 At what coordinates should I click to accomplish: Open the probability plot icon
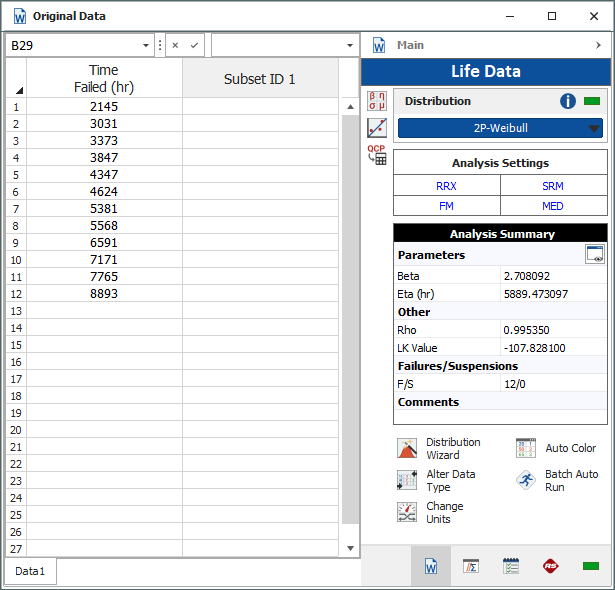[377, 127]
